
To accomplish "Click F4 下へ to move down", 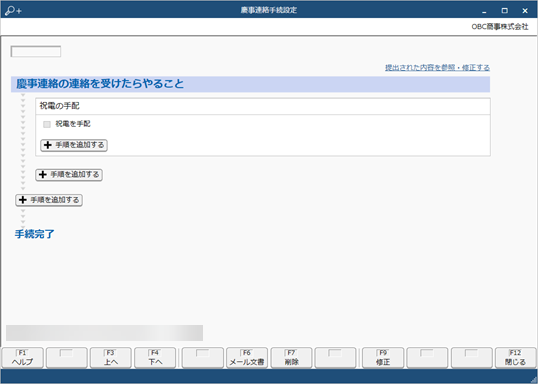I will (155, 358).
